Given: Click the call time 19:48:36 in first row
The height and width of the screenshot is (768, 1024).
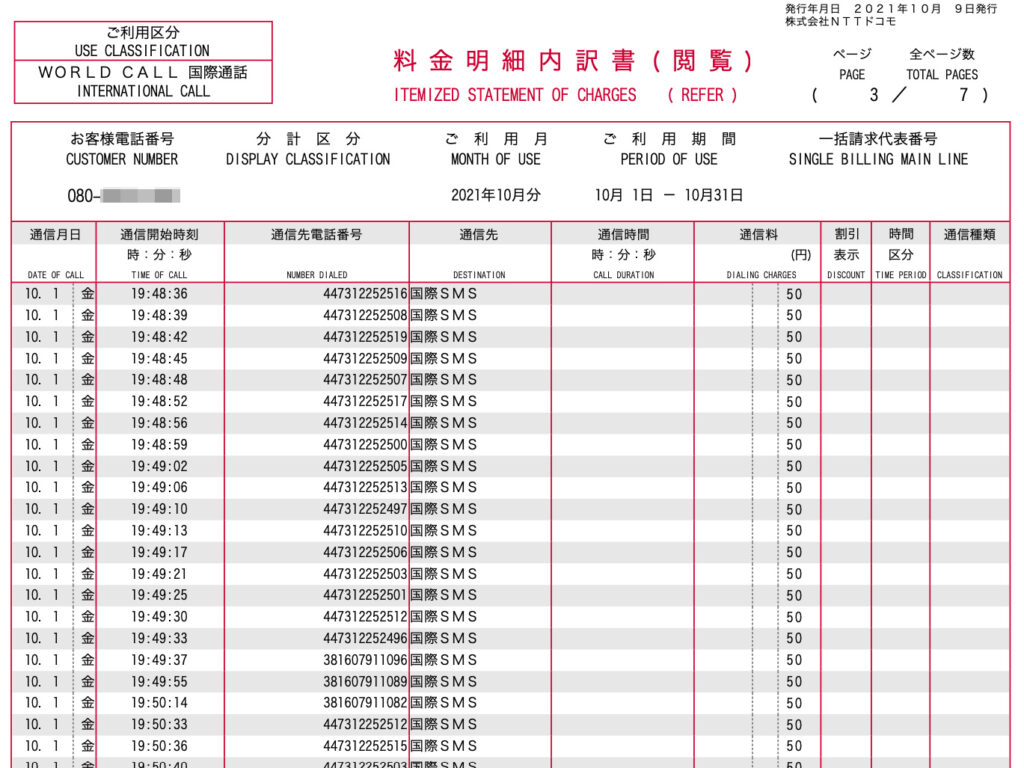Looking at the screenshot, I should 159,294.
